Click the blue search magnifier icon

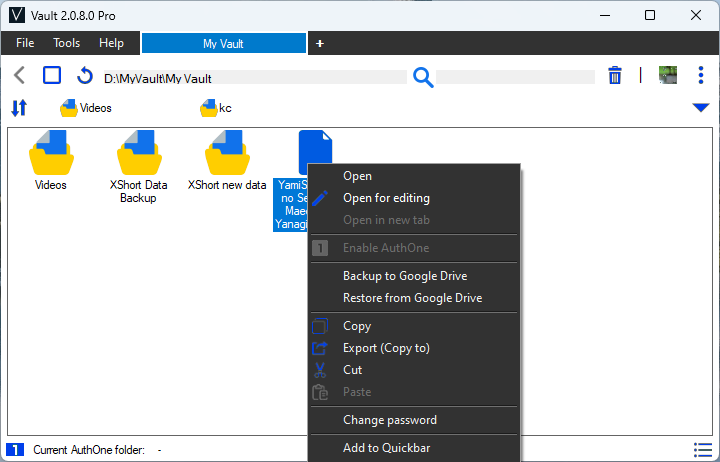[423, 77]
